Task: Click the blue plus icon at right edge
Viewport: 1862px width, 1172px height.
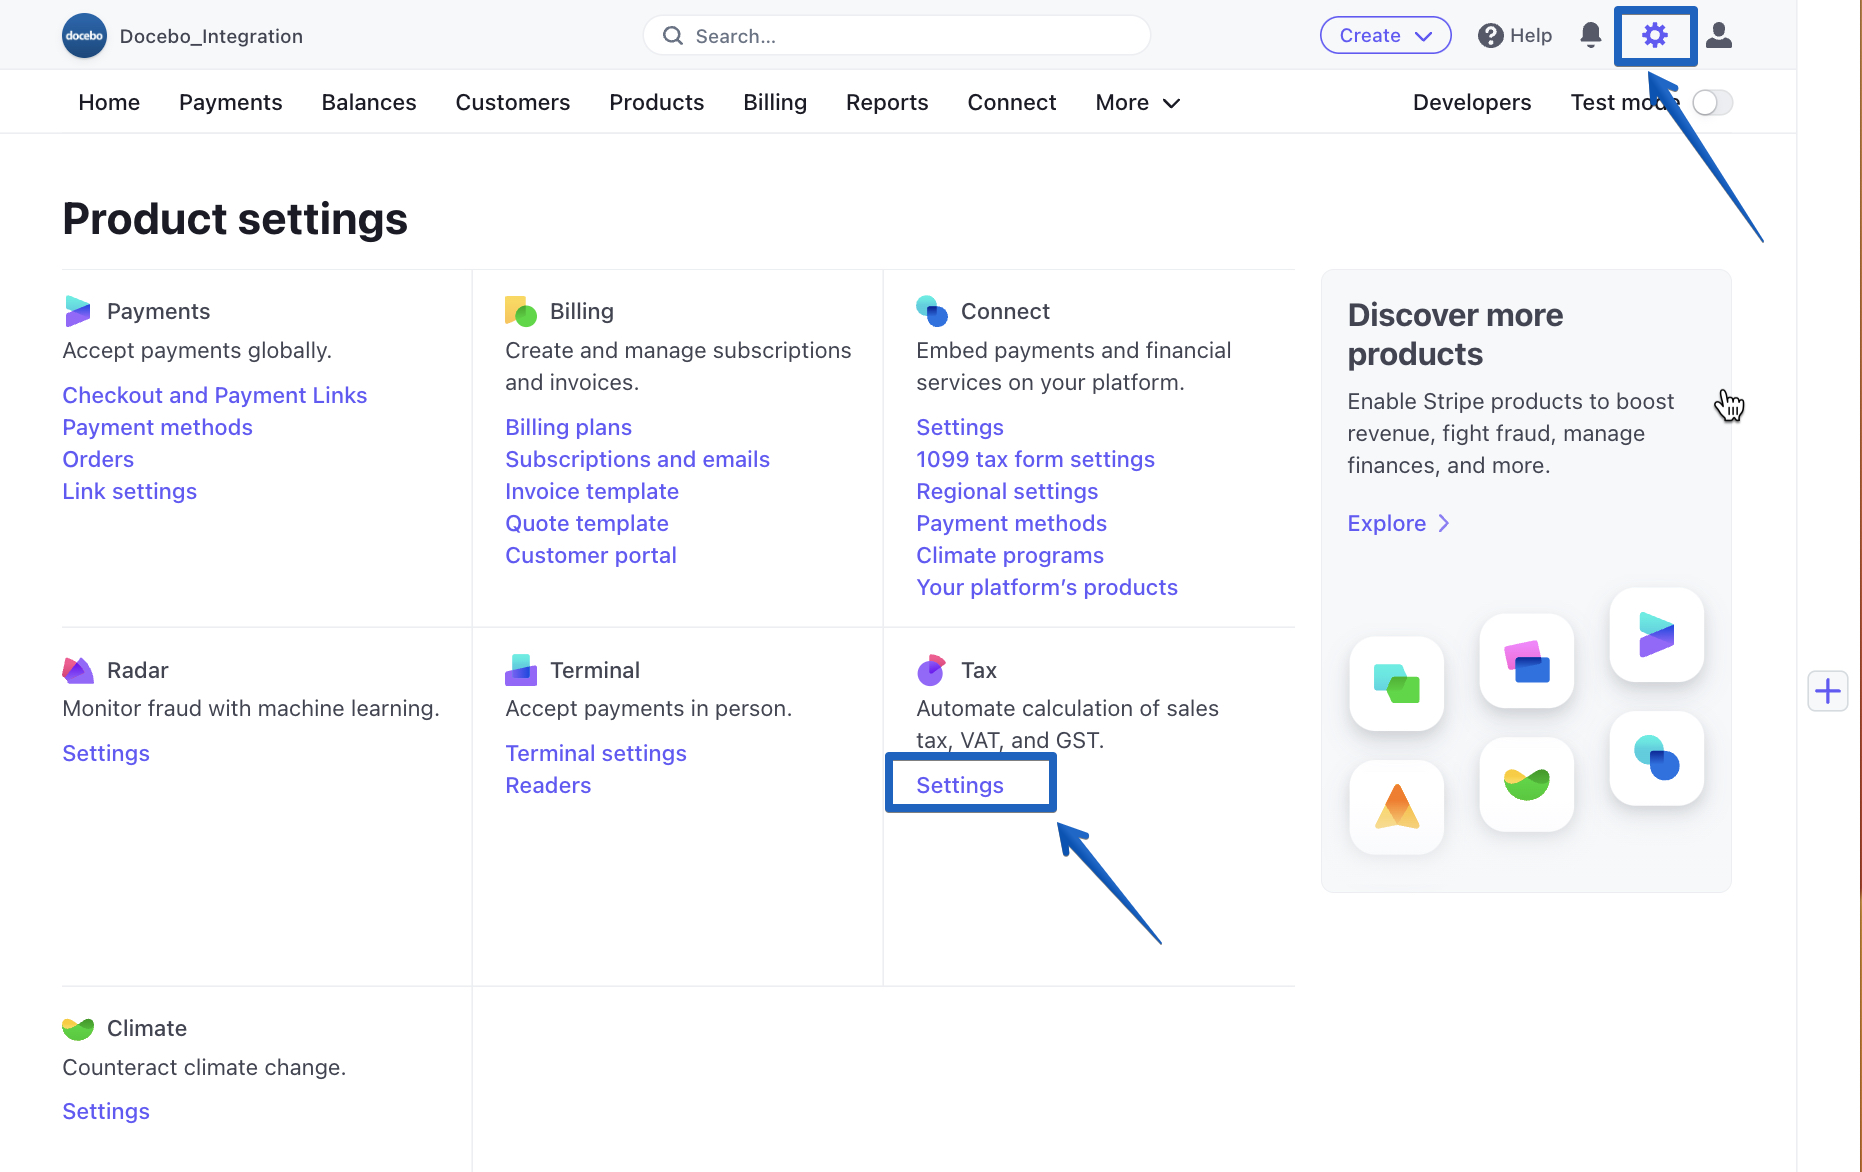Action: 1828,691
